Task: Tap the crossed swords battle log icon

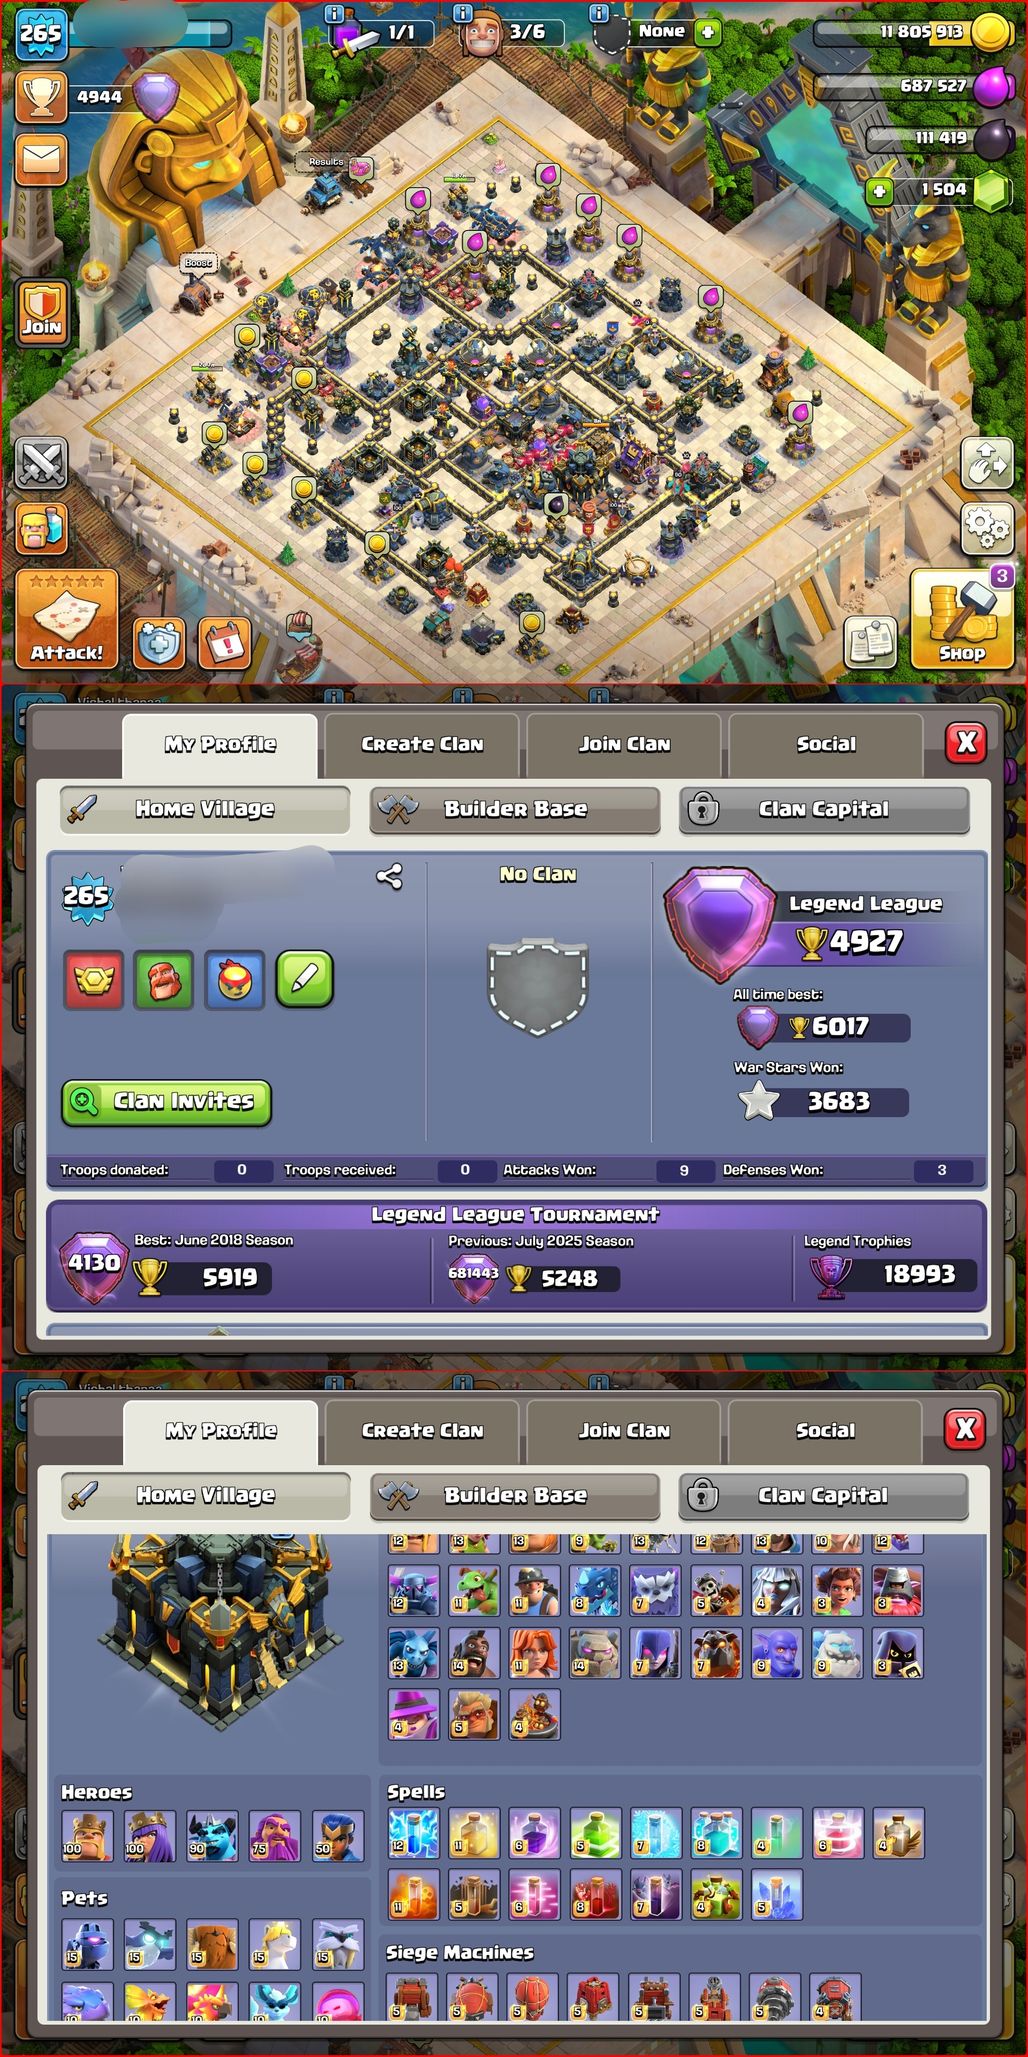Action: 42,463
